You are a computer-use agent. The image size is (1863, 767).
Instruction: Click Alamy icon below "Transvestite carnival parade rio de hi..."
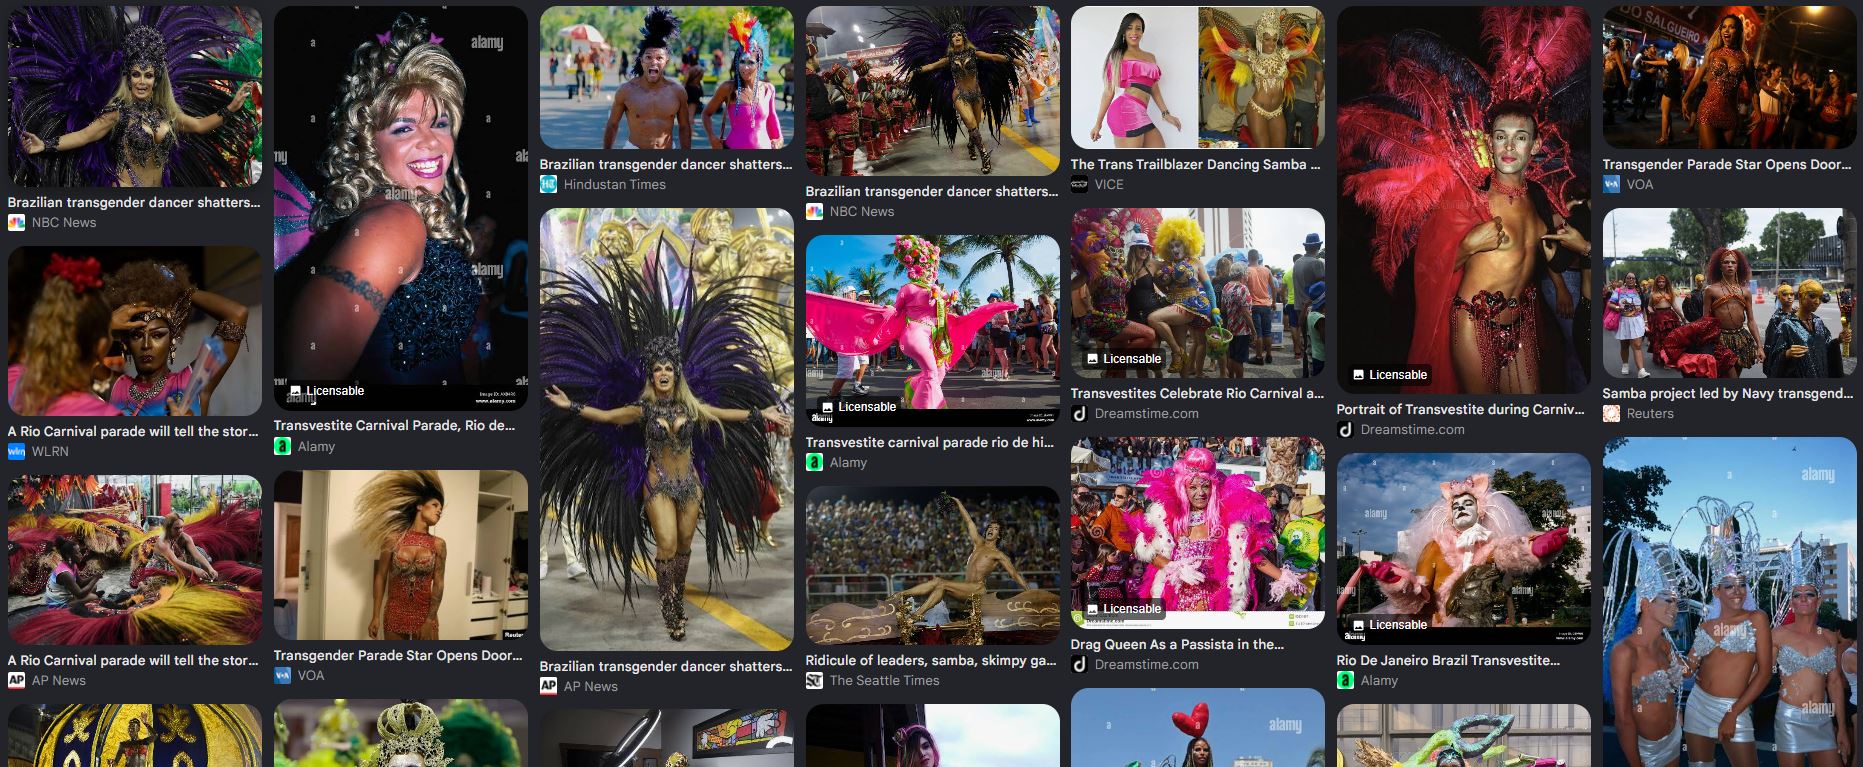point(814,463)
